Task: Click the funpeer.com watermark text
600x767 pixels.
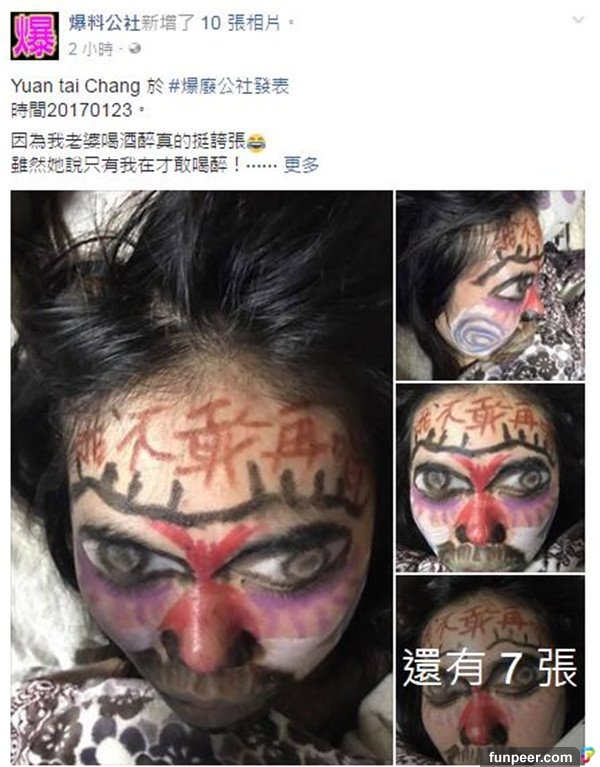Action: [x=531, y=757]
